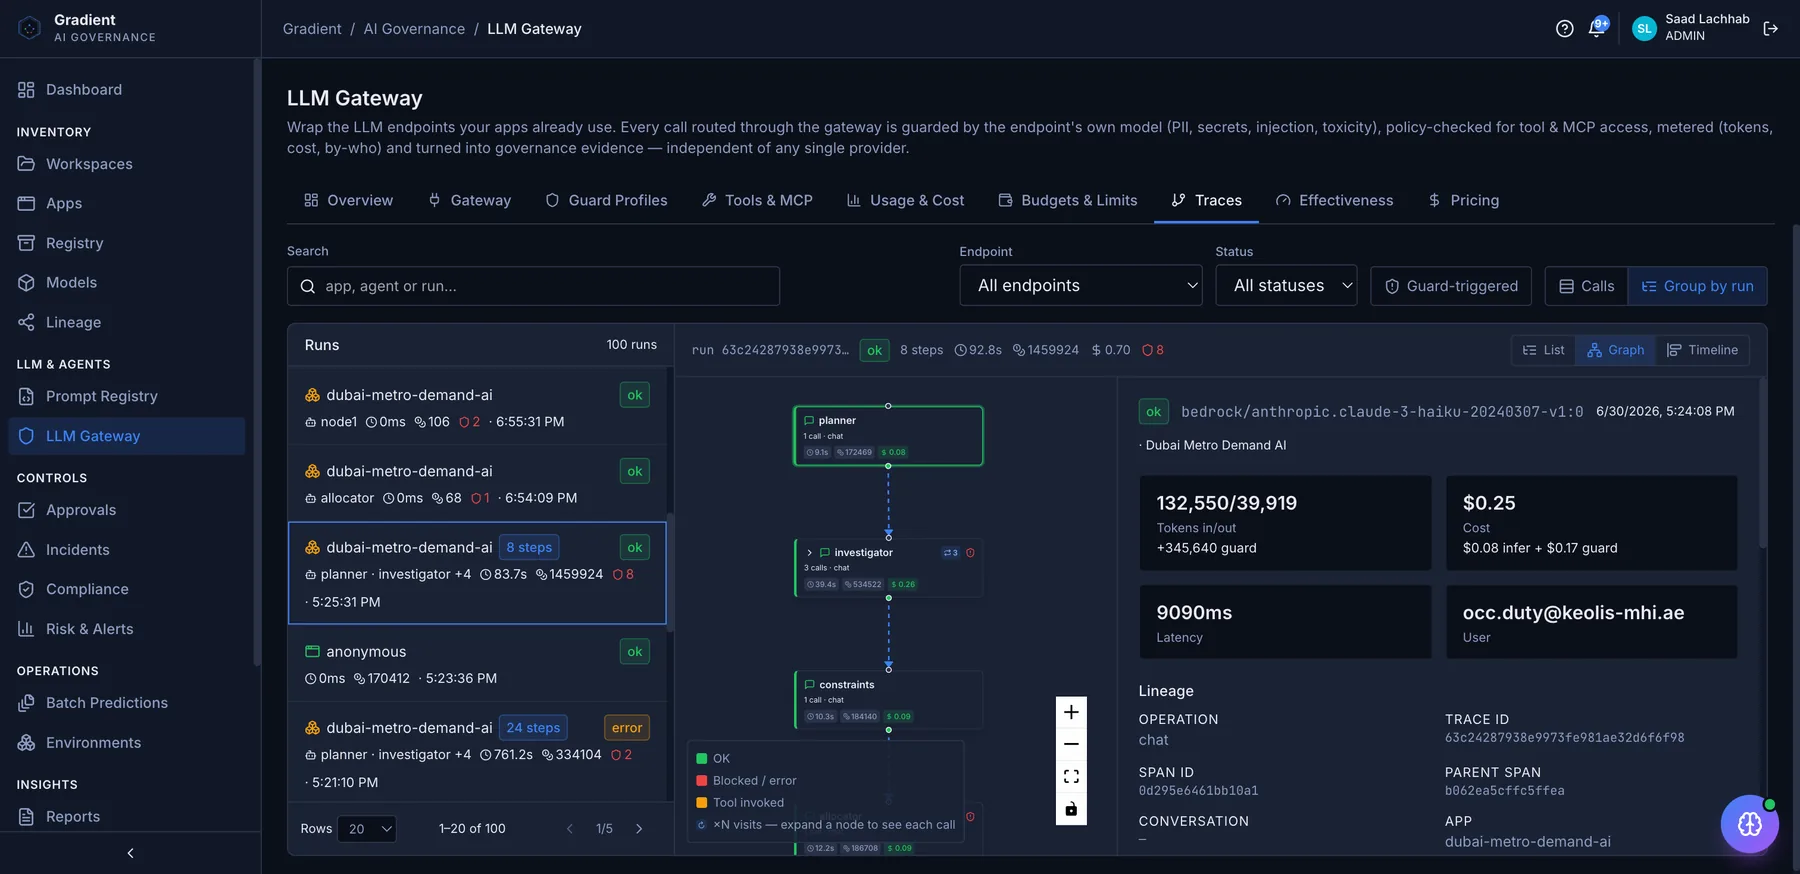The image size is (1800, 874).
Task: Open the Budgets & Limits tab
Action: point(1068,200)
